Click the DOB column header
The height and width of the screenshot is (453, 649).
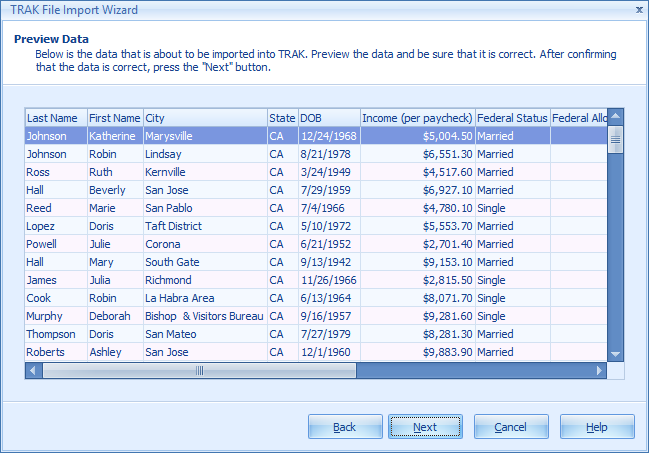point(327,118)
